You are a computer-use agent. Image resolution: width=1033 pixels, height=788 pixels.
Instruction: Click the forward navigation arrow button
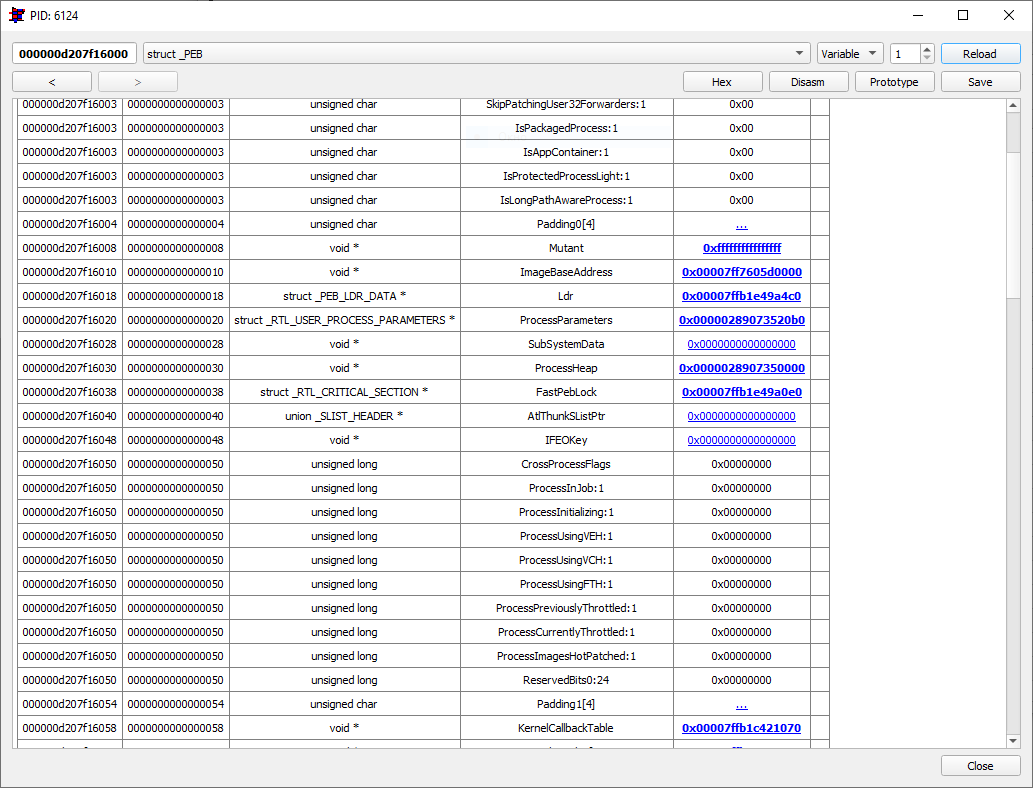[138, 82]
